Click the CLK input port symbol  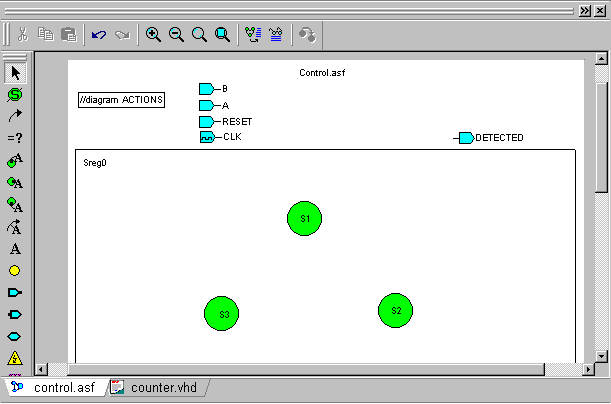[x=206, y=137]
